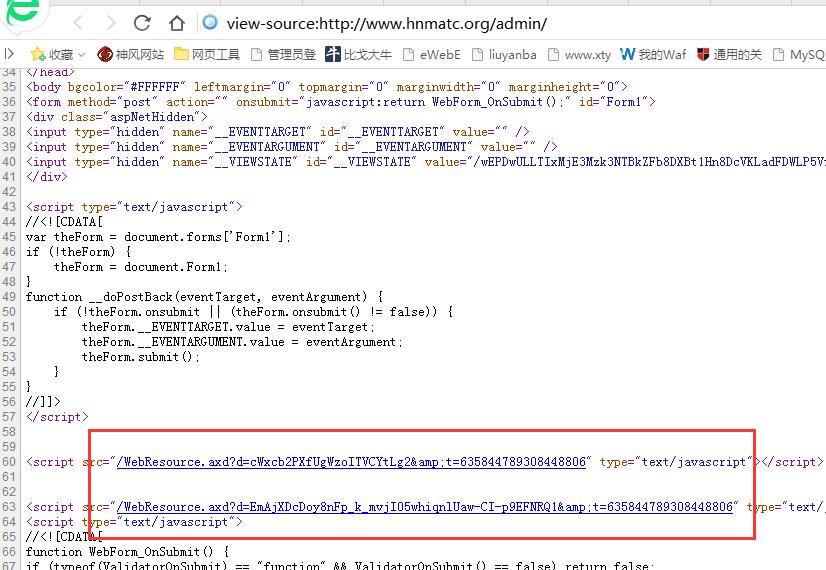Click the closing script tag line 57
Viewport: 826px width, 570px height.
tap(57, 417)
